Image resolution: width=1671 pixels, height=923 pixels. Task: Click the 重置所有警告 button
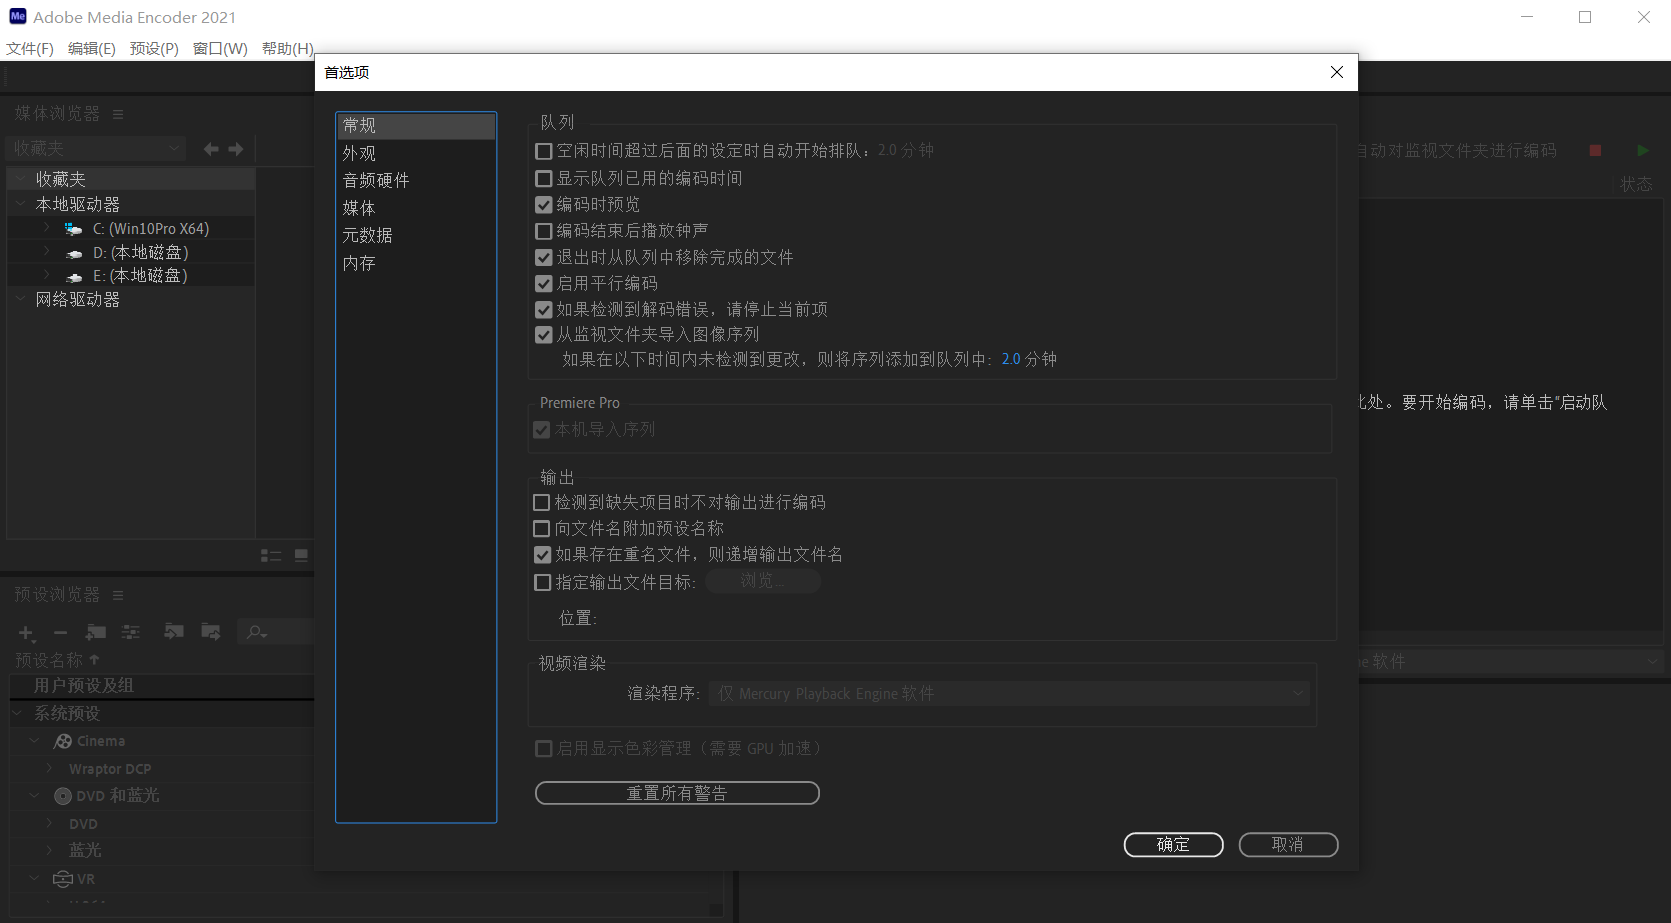[x=677, y=793]
